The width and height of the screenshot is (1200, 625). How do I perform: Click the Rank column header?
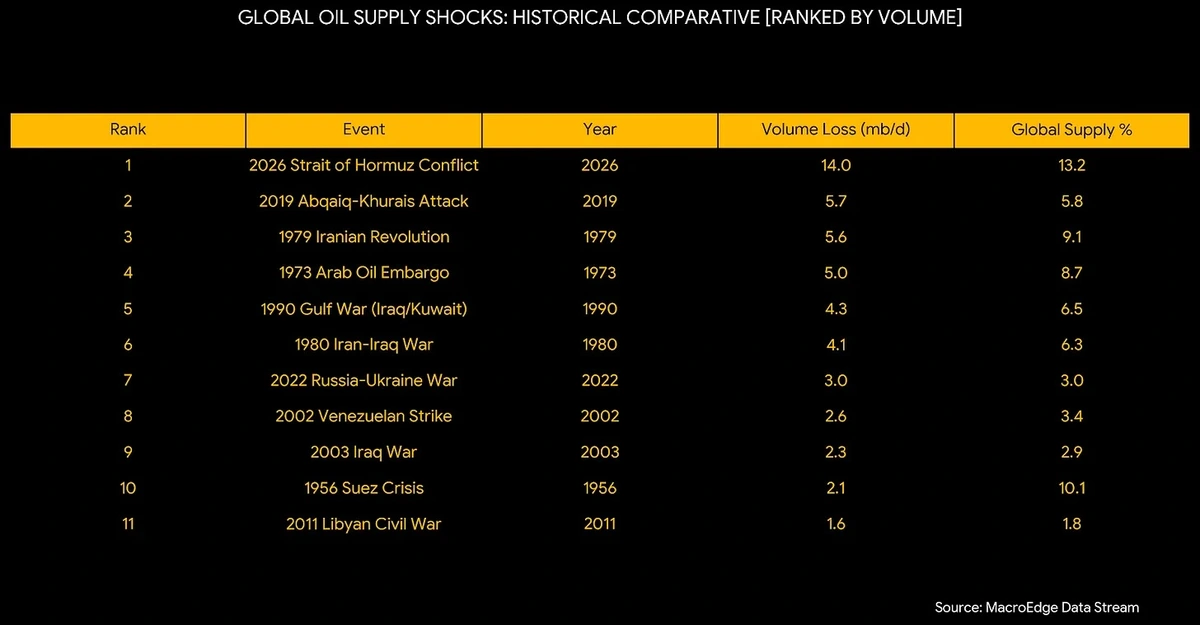coord(128,130)
